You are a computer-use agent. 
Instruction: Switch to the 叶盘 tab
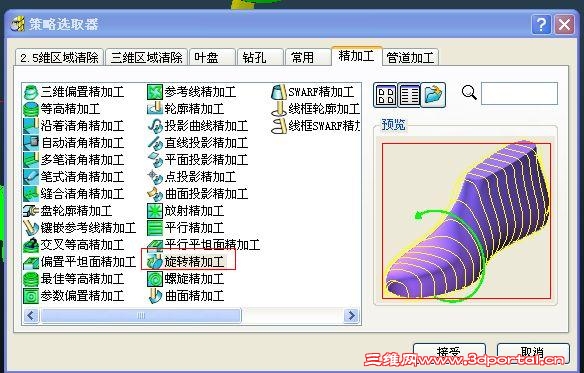click(212, 58)
